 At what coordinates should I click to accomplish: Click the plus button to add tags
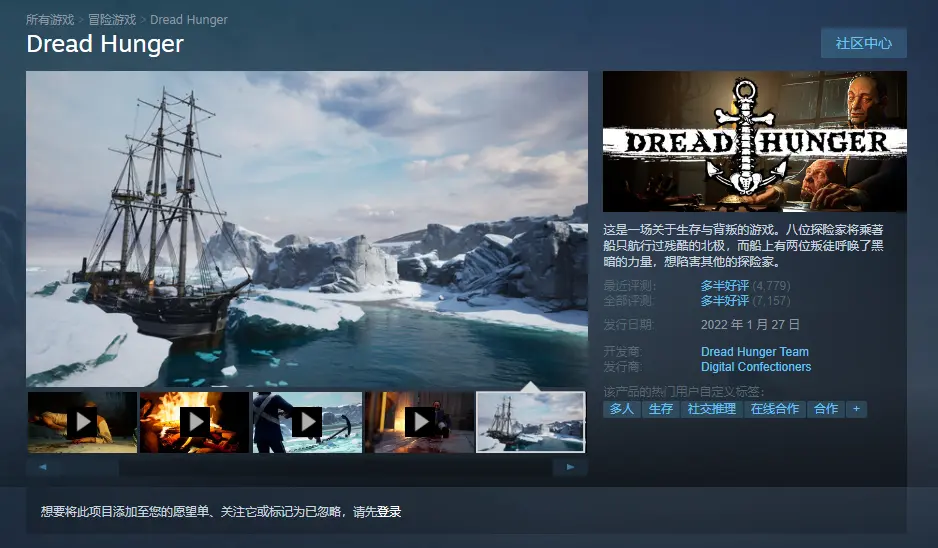(x=857, y=409)
